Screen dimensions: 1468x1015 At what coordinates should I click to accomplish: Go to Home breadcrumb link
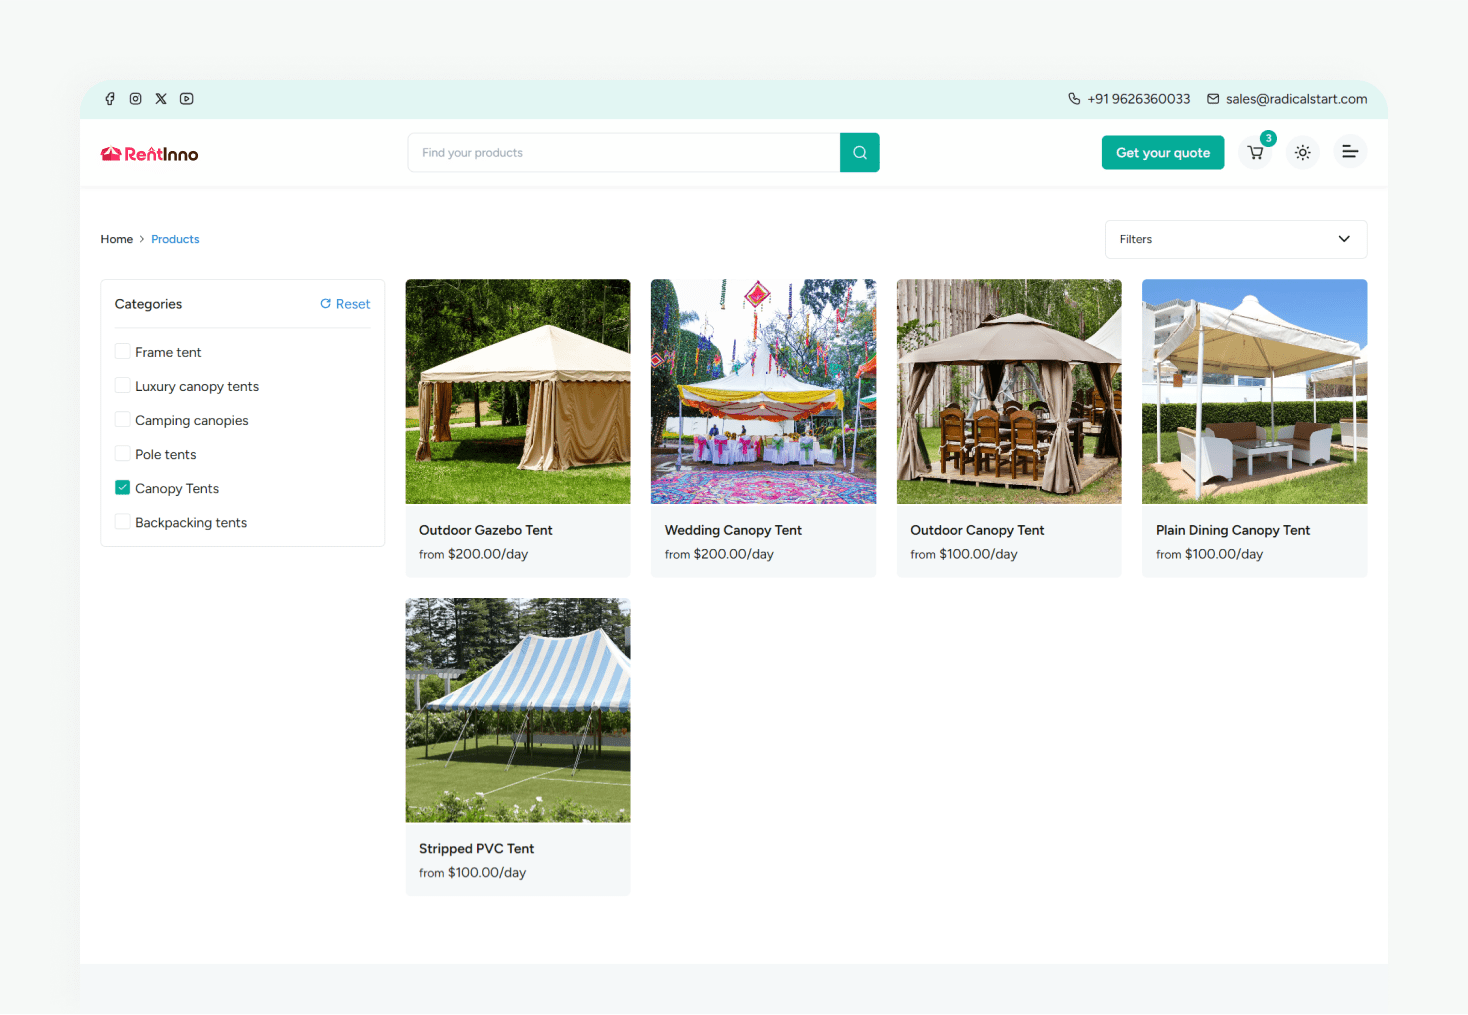116,239
